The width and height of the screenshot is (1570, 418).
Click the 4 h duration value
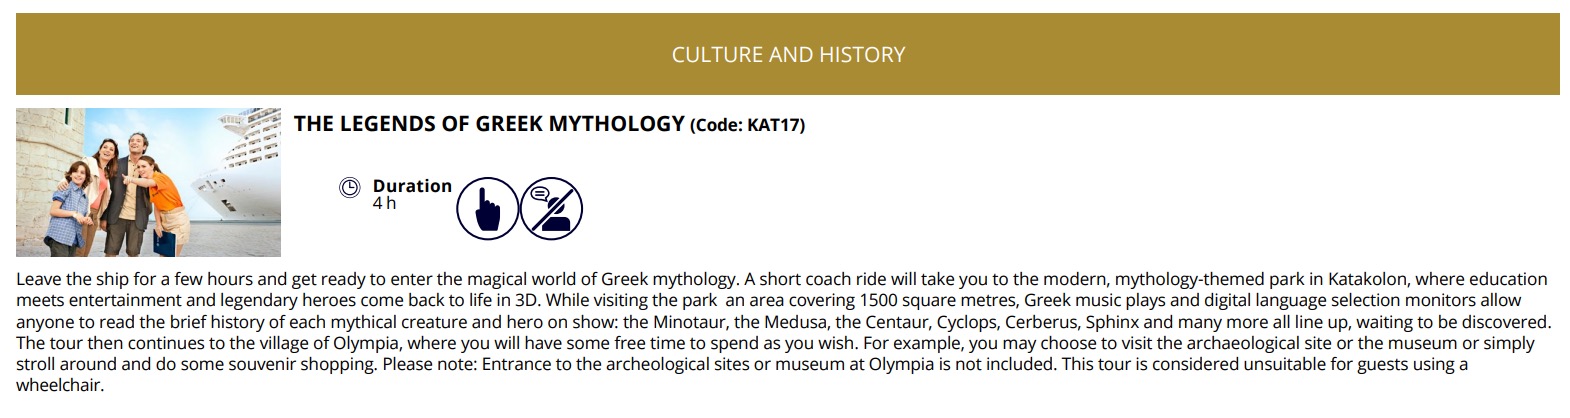click(x=385, y=203)
